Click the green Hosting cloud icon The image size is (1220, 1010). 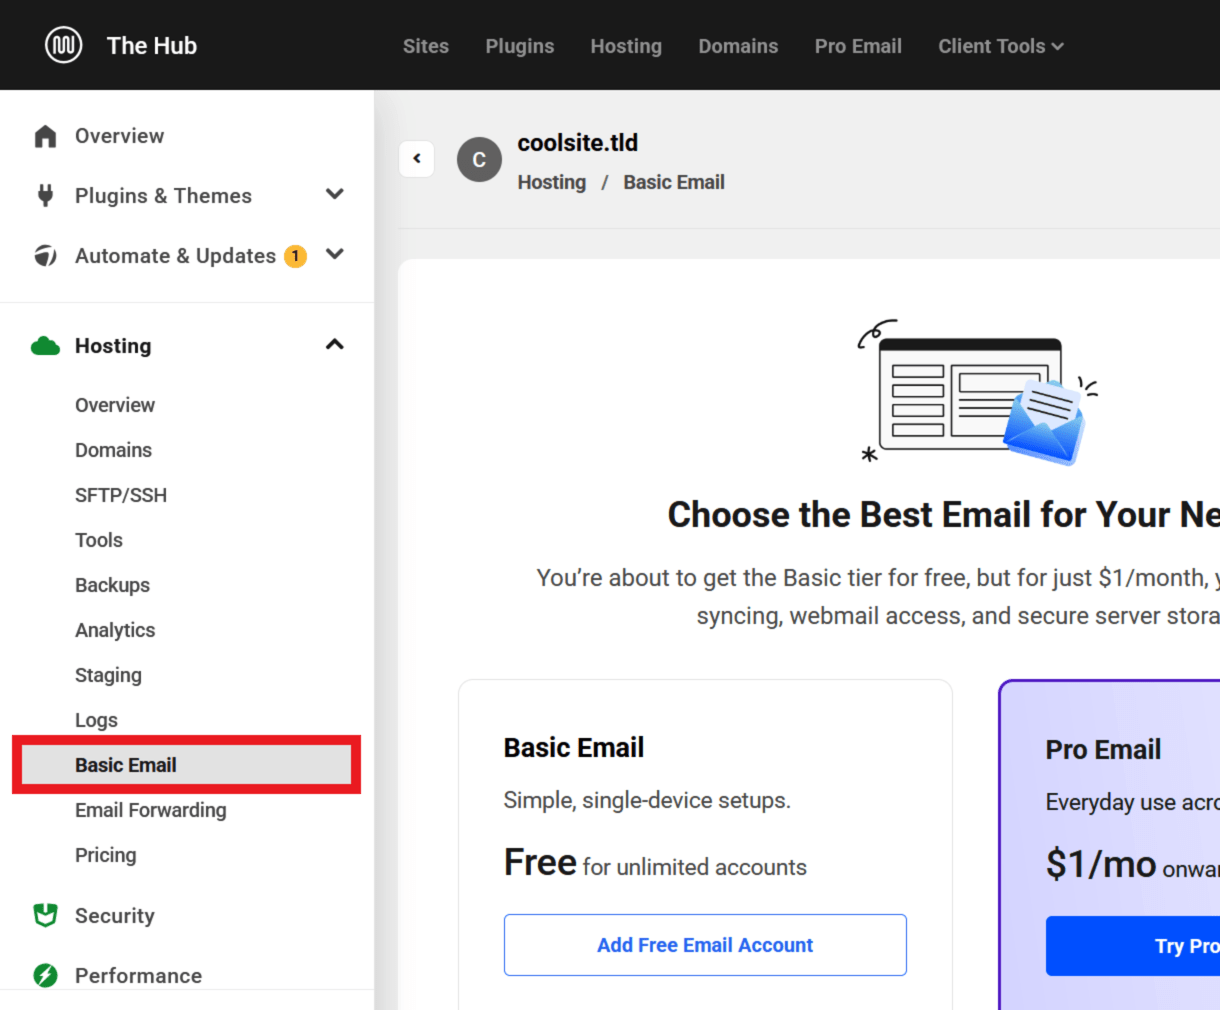coord(45,346)
